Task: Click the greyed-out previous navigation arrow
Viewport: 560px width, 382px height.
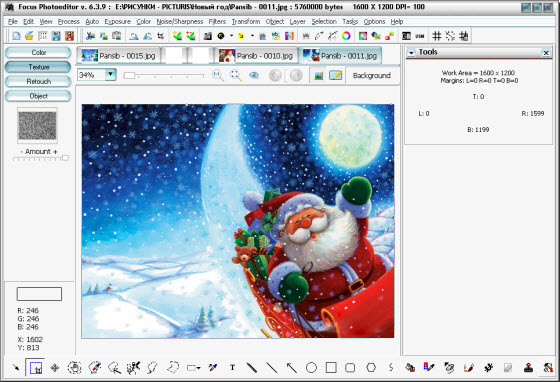Action: 275,75
